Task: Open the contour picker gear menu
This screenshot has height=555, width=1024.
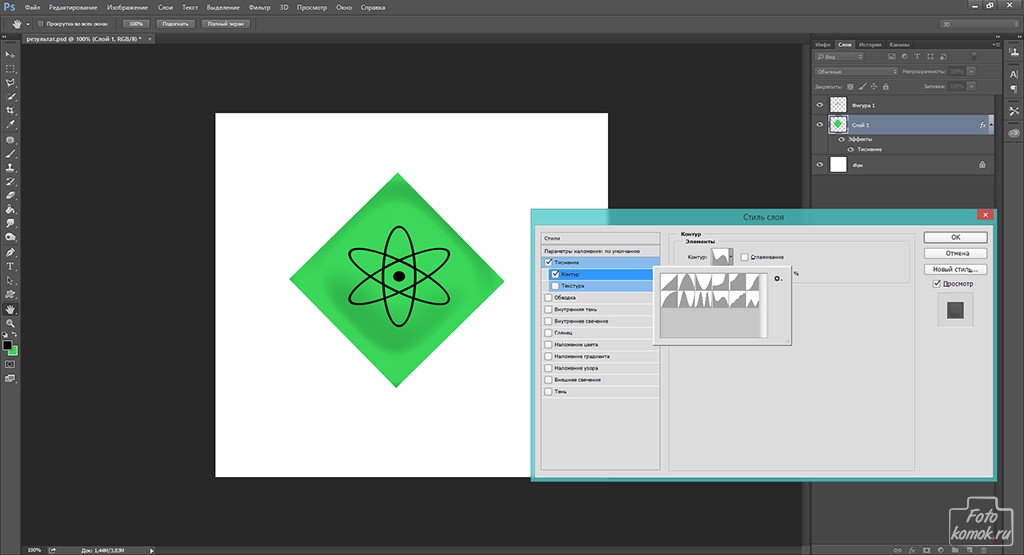Action: pyautogui.click(x=778, y=279)
